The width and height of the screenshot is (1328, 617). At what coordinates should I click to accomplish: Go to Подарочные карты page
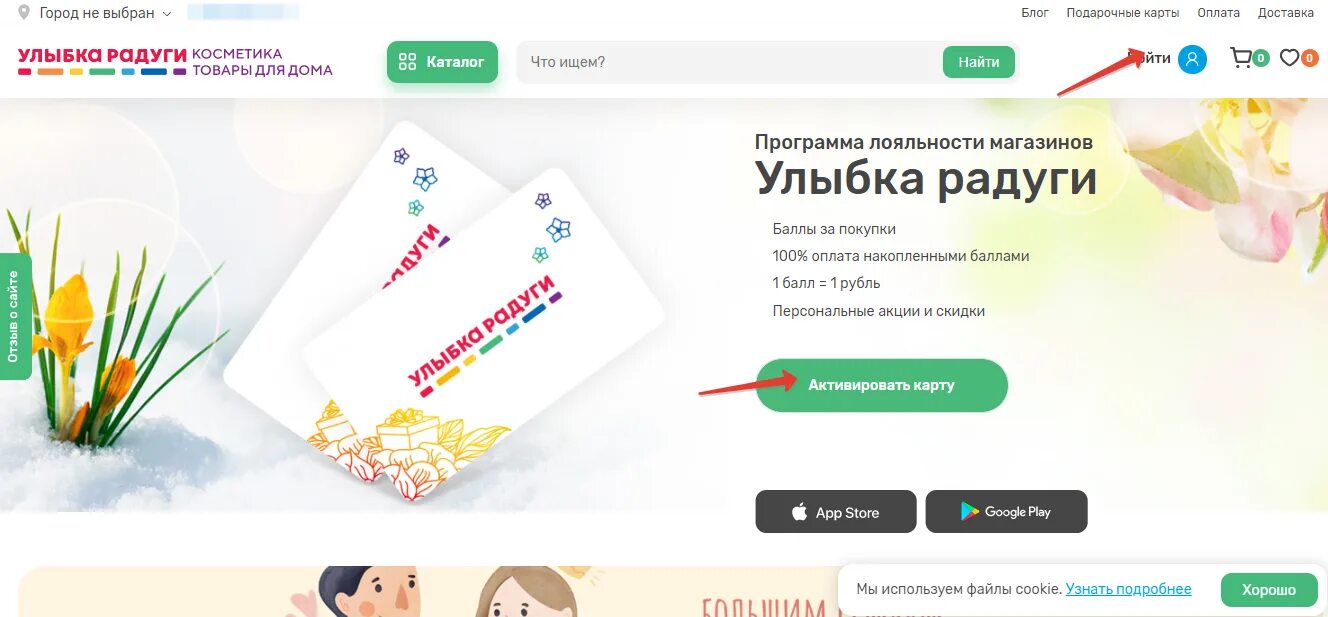(1123, 13)
